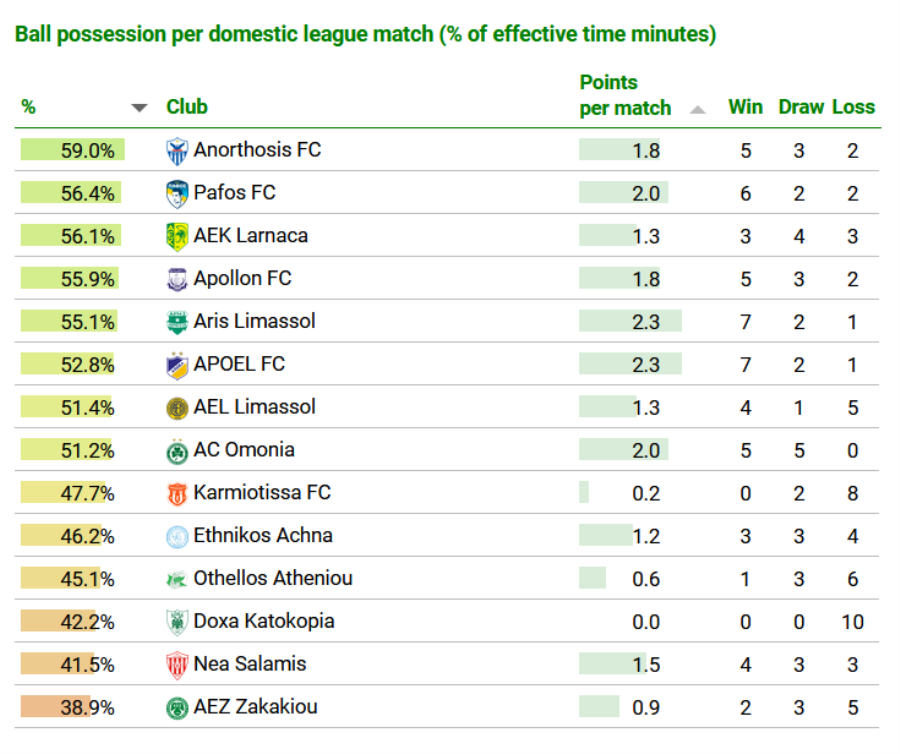This screenshot has width=900, height=754.
Task: Click the Nea Salamis club crest icon
Action: click(x=177, y=665)
